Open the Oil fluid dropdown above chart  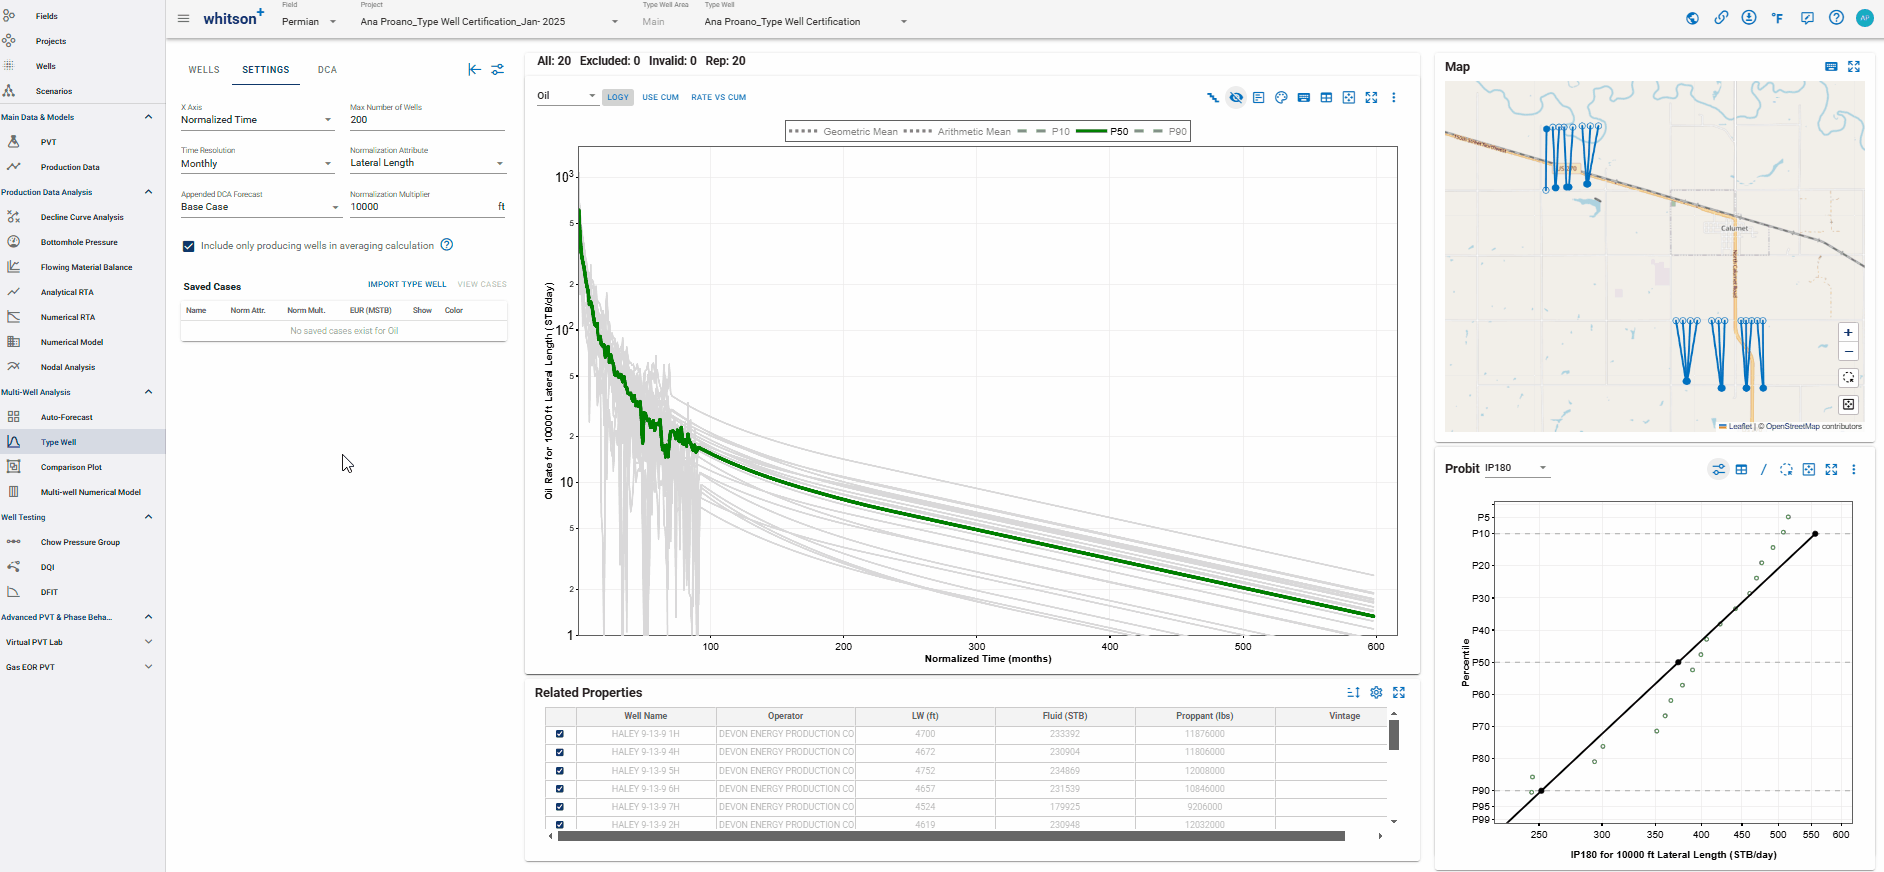point(567,96)
